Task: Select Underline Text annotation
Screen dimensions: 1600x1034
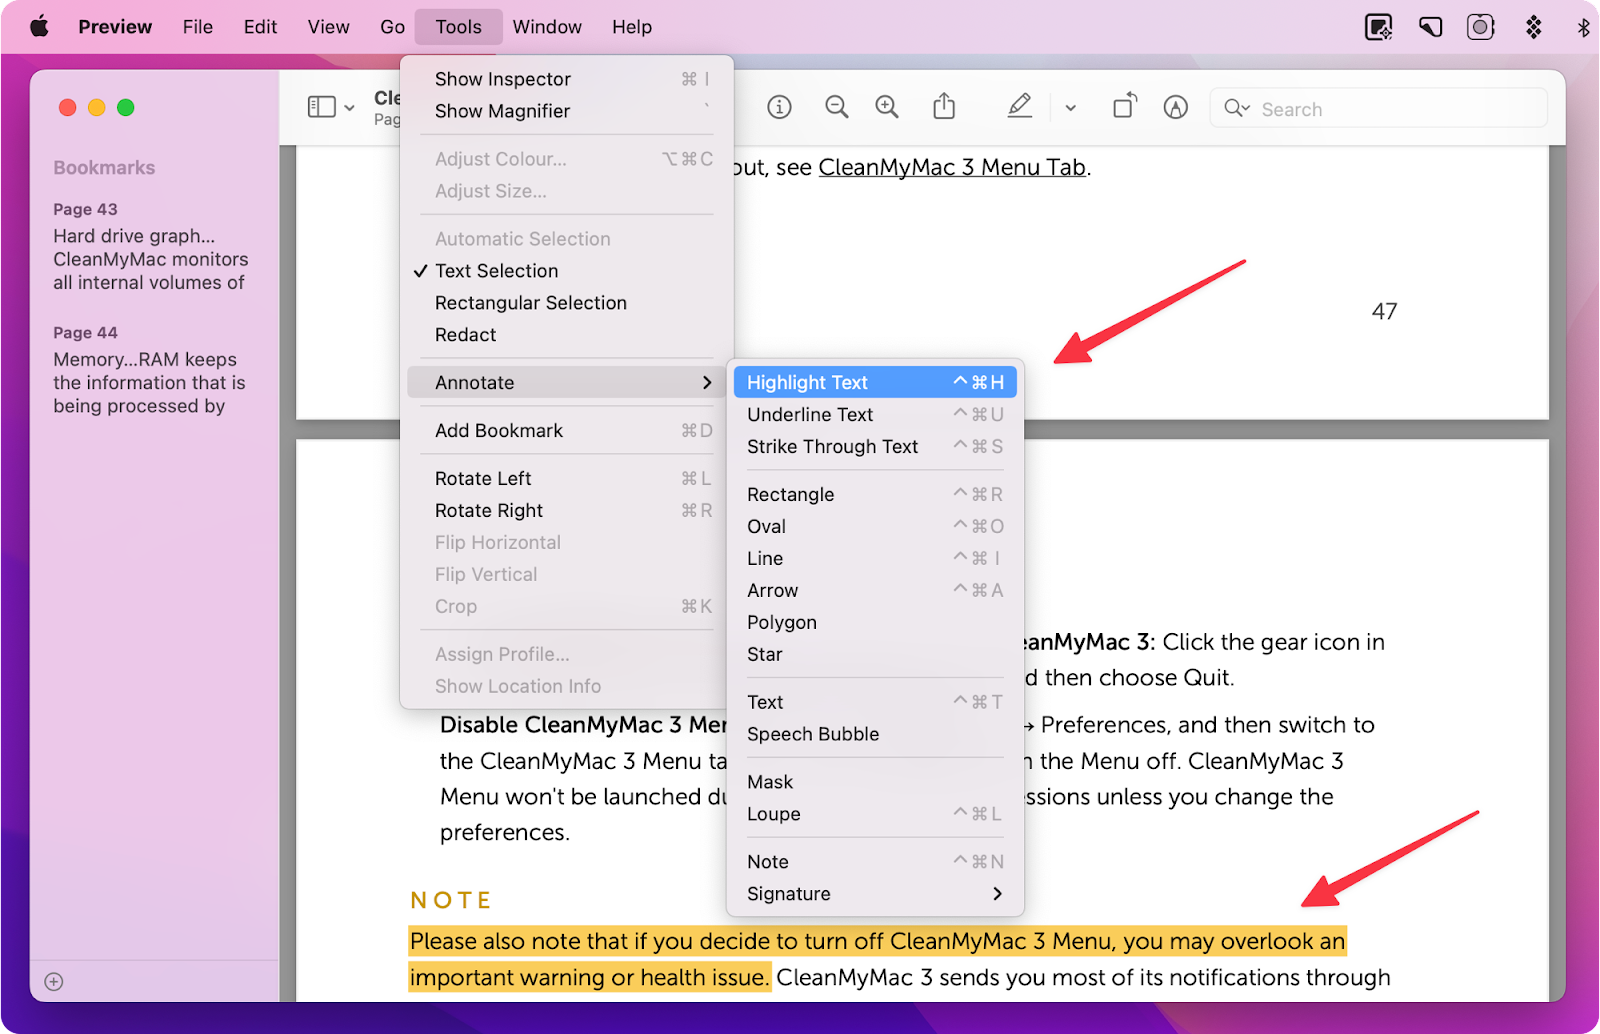Action: tap(875, 414)
